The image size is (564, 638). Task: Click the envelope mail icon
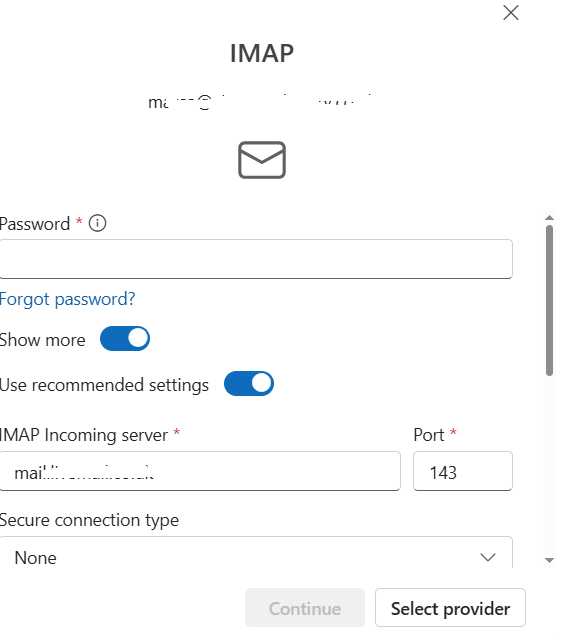click(x=262, y=160)
